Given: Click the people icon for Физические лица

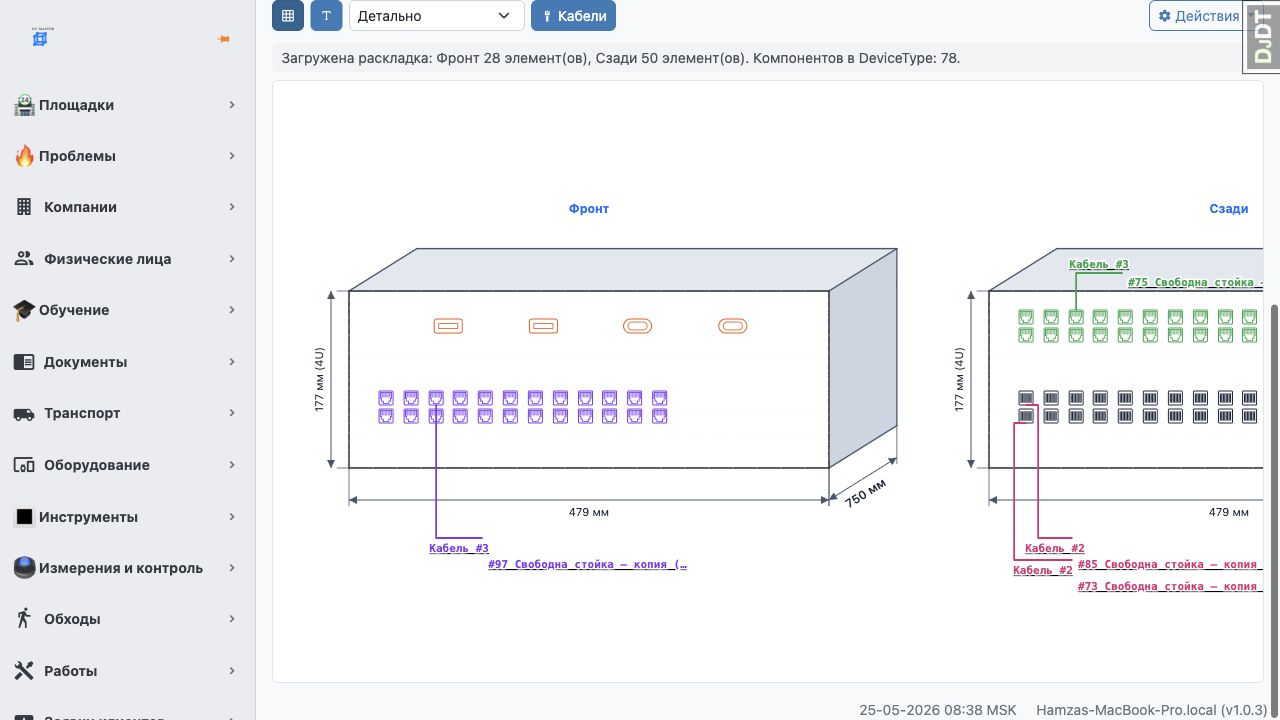Looking at the screenshot, I should [x=24, y=259].
